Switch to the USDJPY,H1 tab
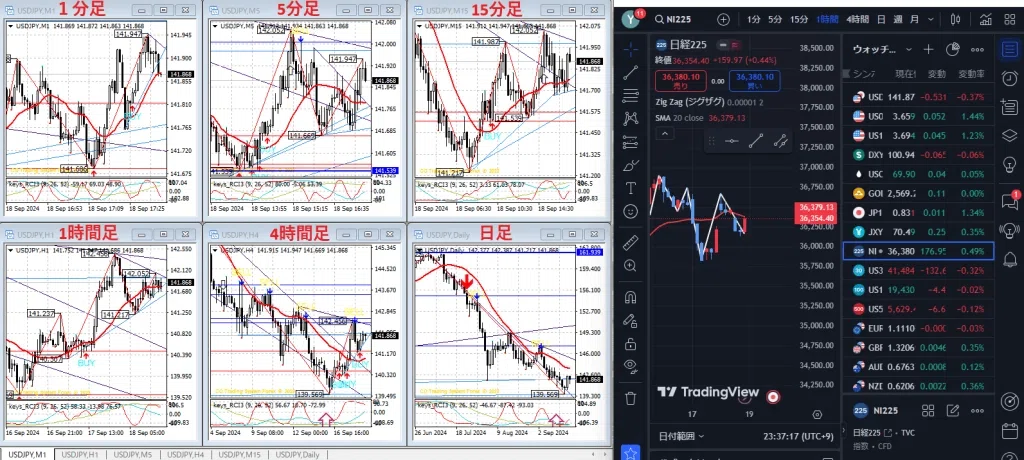The image size is (1024, 460). coord(80,454)
